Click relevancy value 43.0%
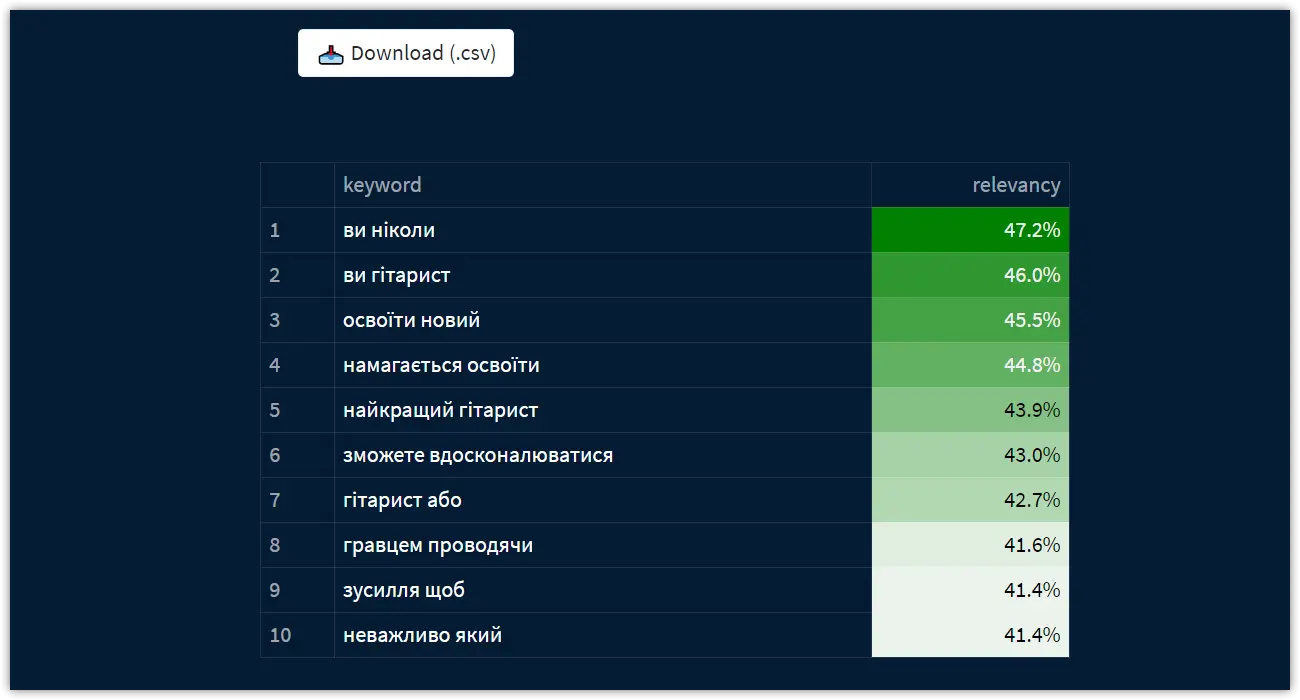Viewport: 1300px width, 700px height. pos(970,455)
